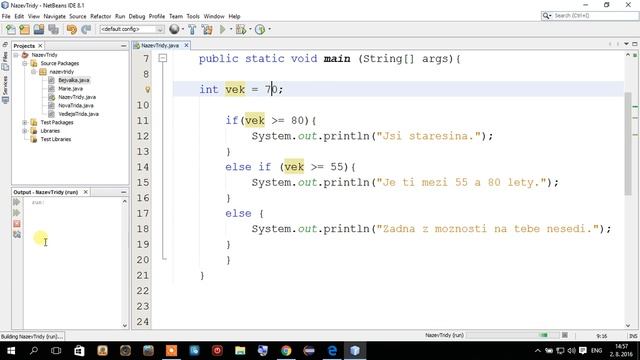Open dropdown arrow beside the globe browser icon
The image size is (640, 360).
(x=182, y=29)
